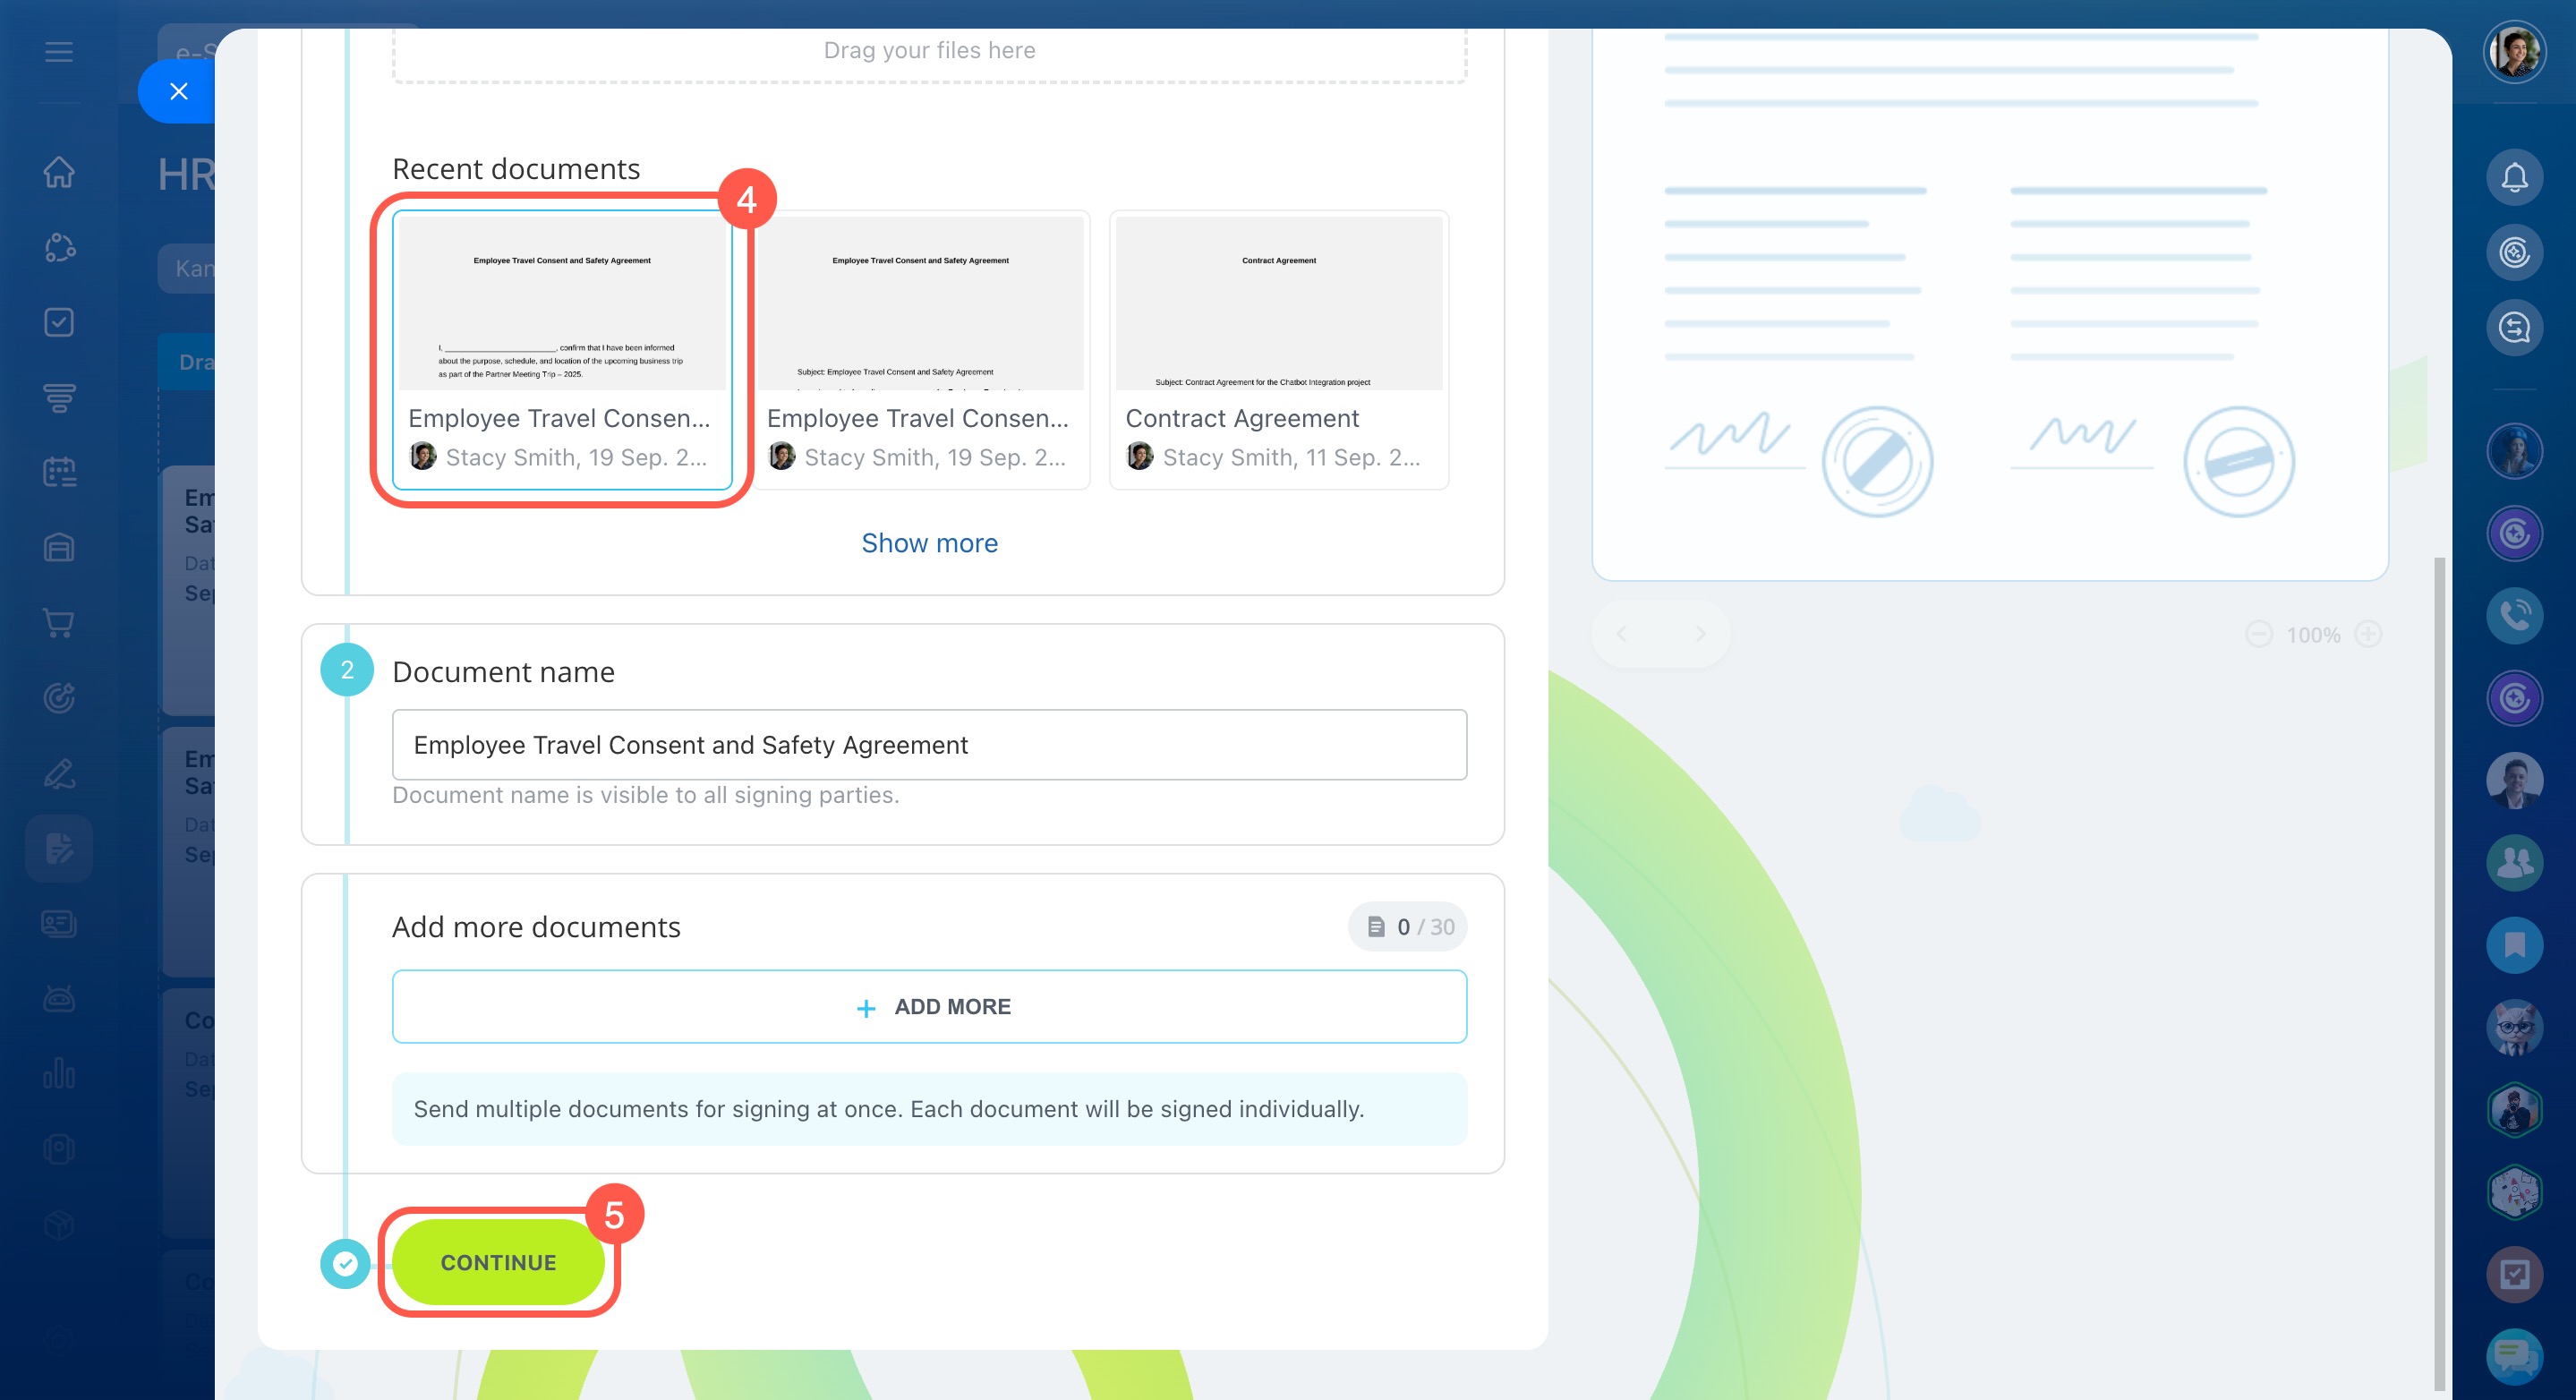This screenshot has width=2576, height=1400.
Task: Click the checklist icon in right panel
Action: coord(2514,1274)
